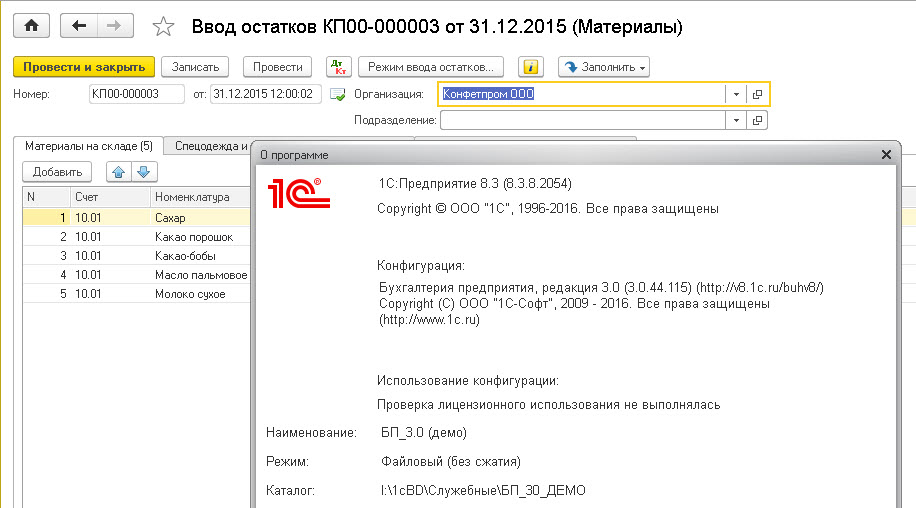Move row up with the blue arrow
This screenshot has width=916, height=508.
click(x=119, y=172)
